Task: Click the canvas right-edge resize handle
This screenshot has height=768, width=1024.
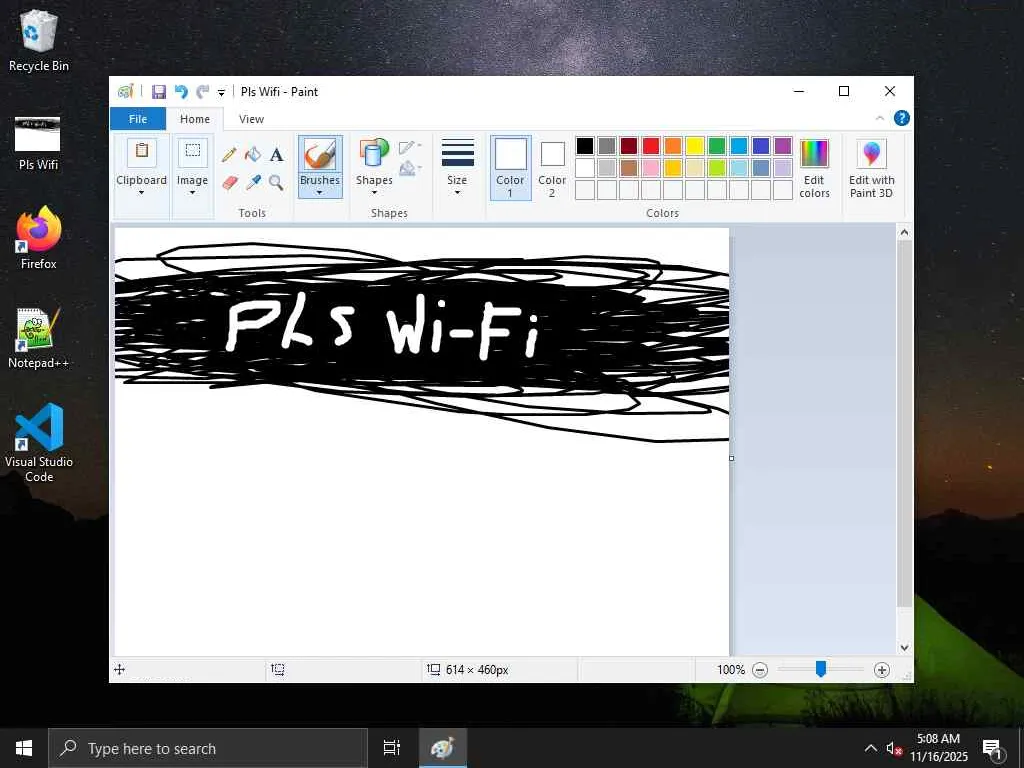Action: pos(731,458)
